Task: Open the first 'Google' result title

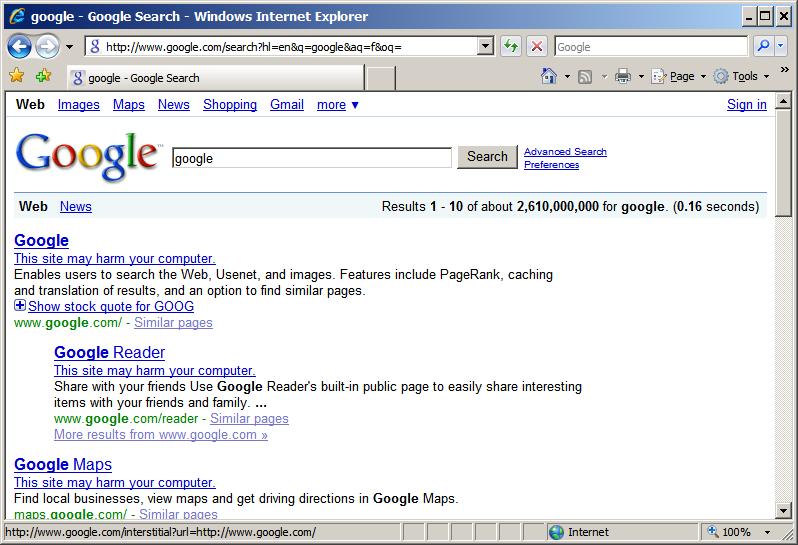Action: (x=41, y=240)
